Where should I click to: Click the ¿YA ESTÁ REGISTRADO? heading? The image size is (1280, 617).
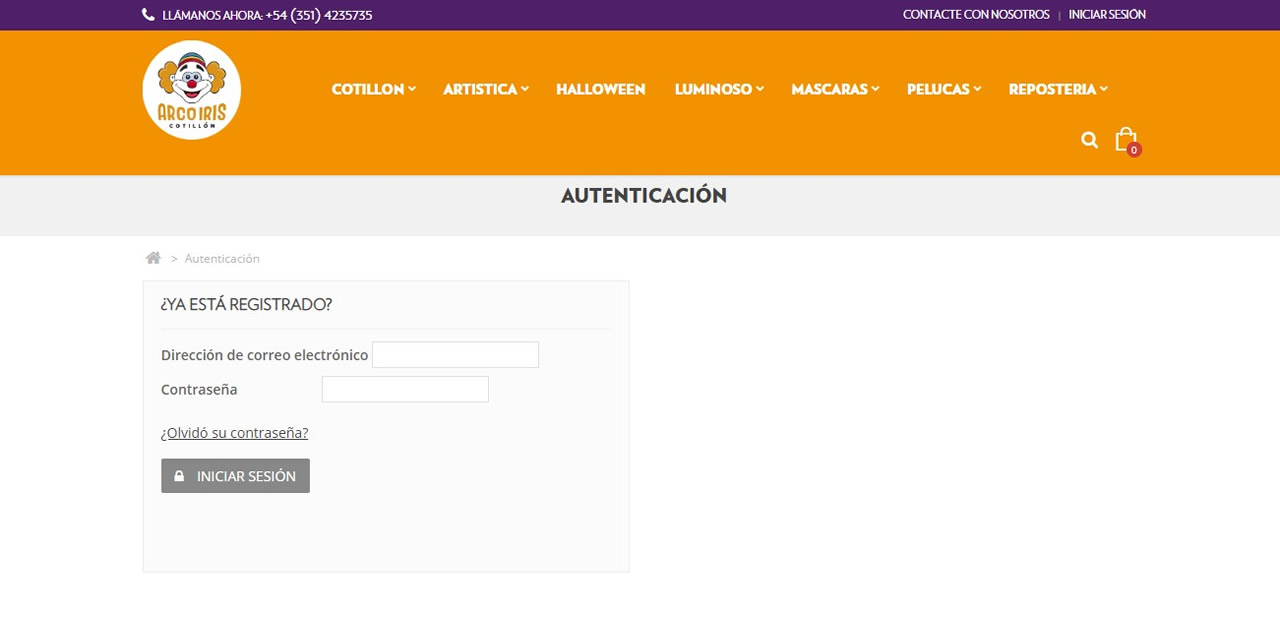[246, 304]
